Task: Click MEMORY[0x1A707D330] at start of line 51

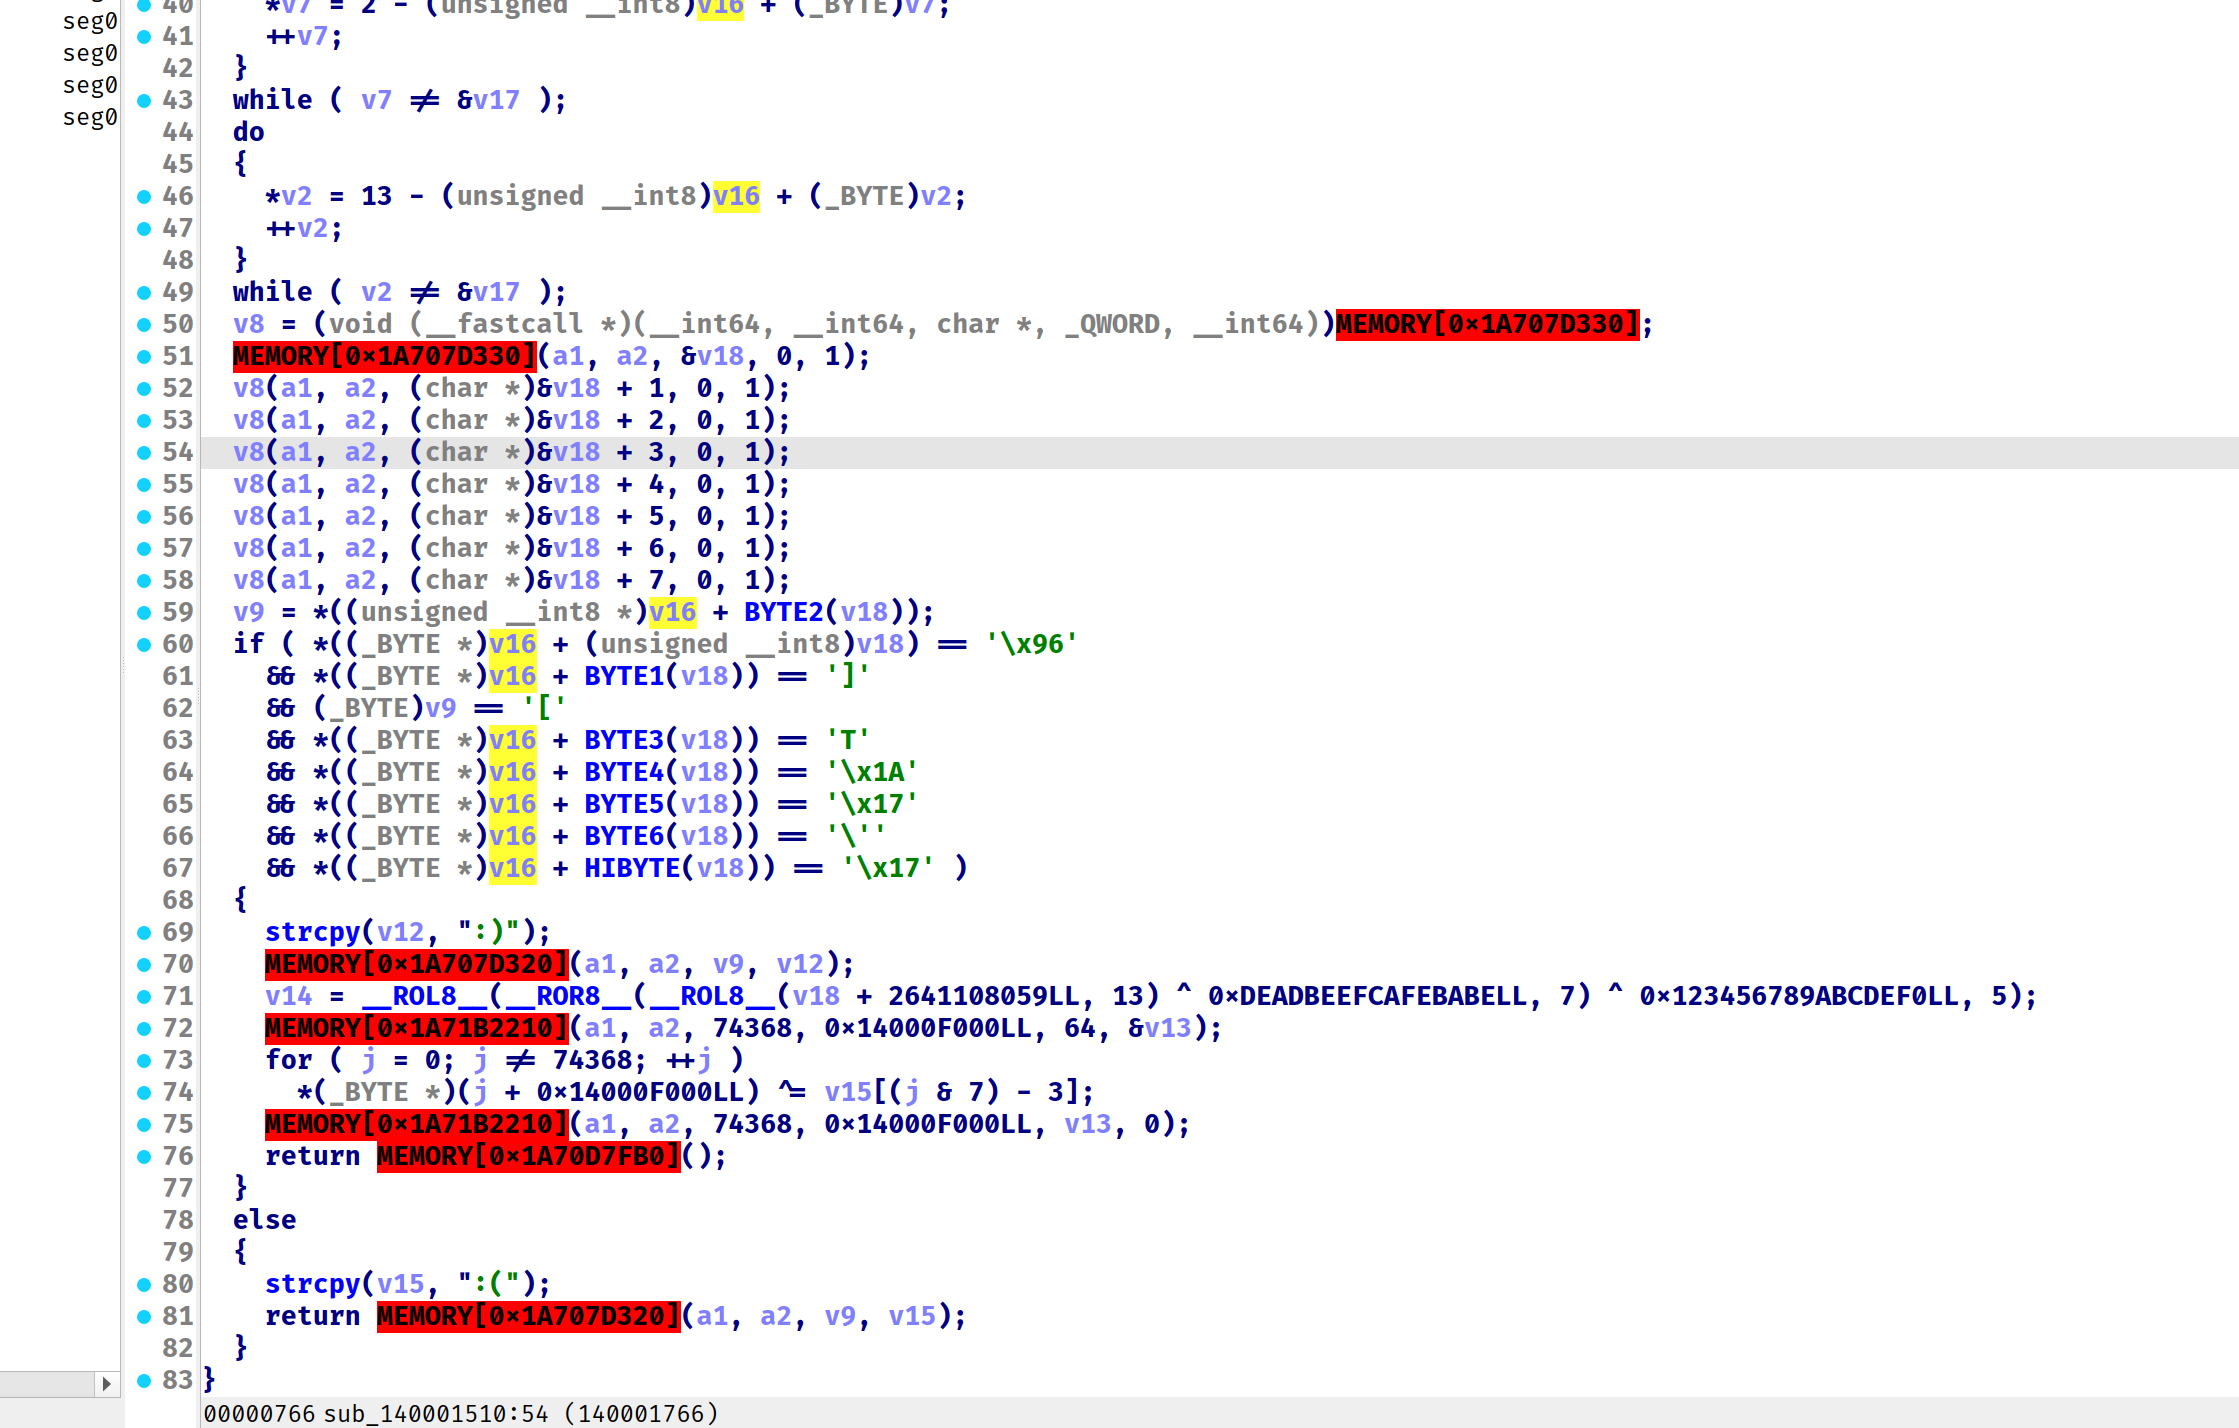Action: [384, 356]
